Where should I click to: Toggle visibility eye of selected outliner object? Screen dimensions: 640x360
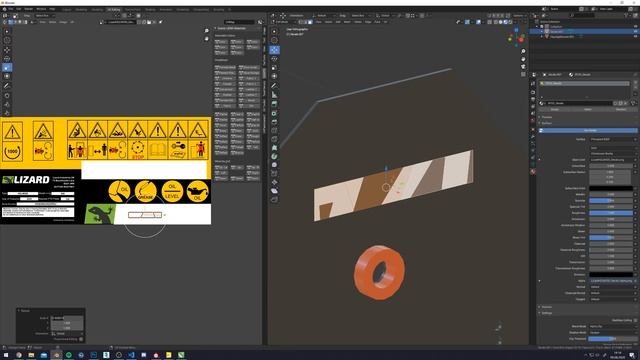[x=636, y=31]
